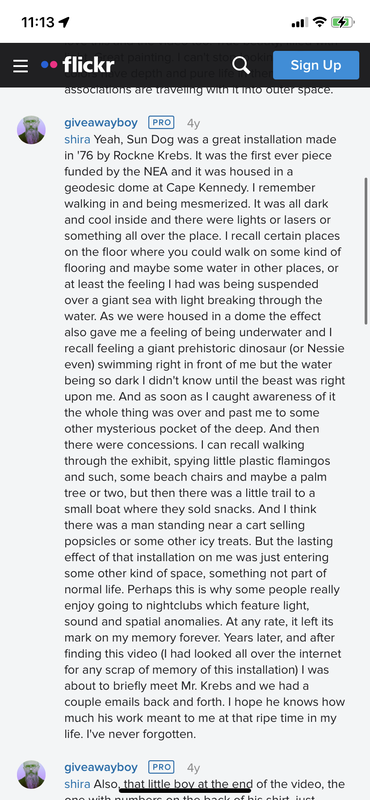
Task: Tap the battery charging status icon
Action: [342, 22]
